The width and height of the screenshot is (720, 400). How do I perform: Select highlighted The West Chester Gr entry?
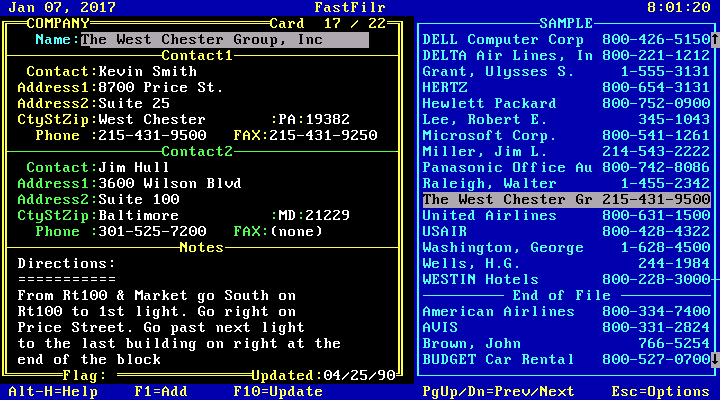566,199
